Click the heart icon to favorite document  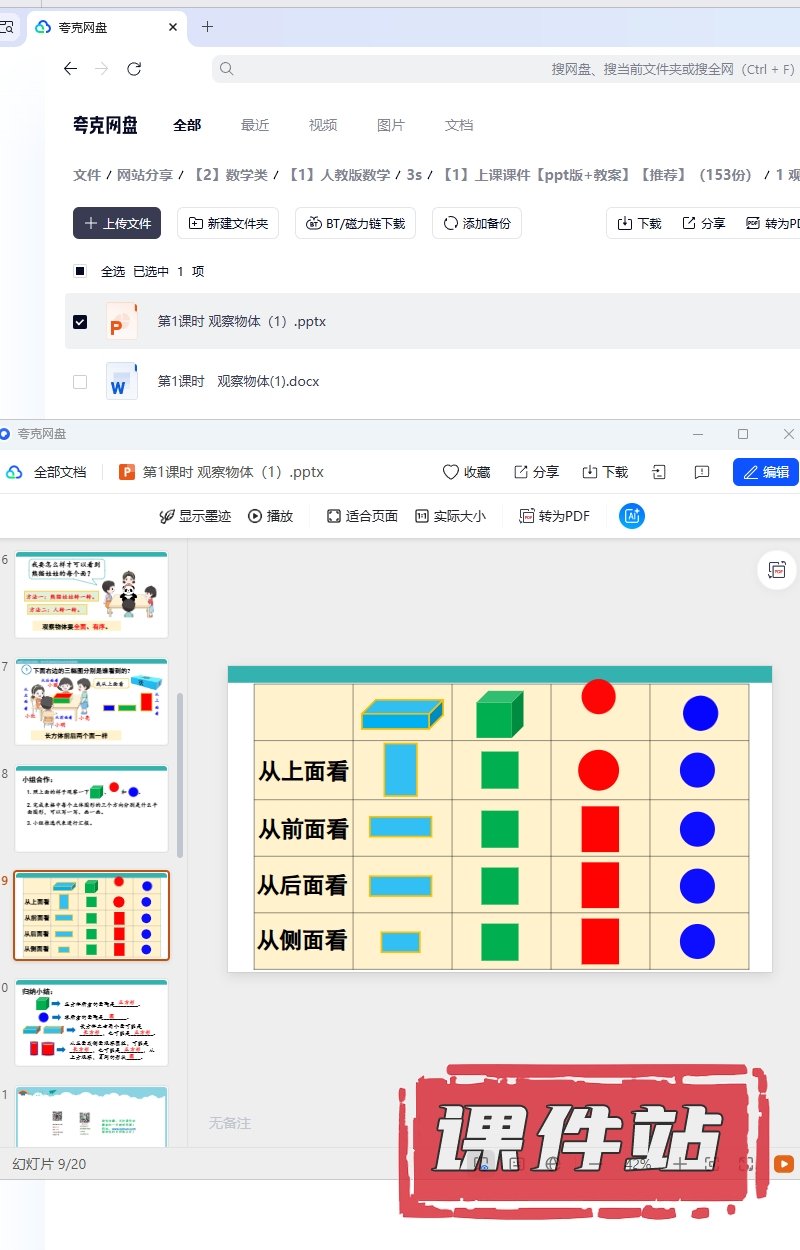(451, 472)
